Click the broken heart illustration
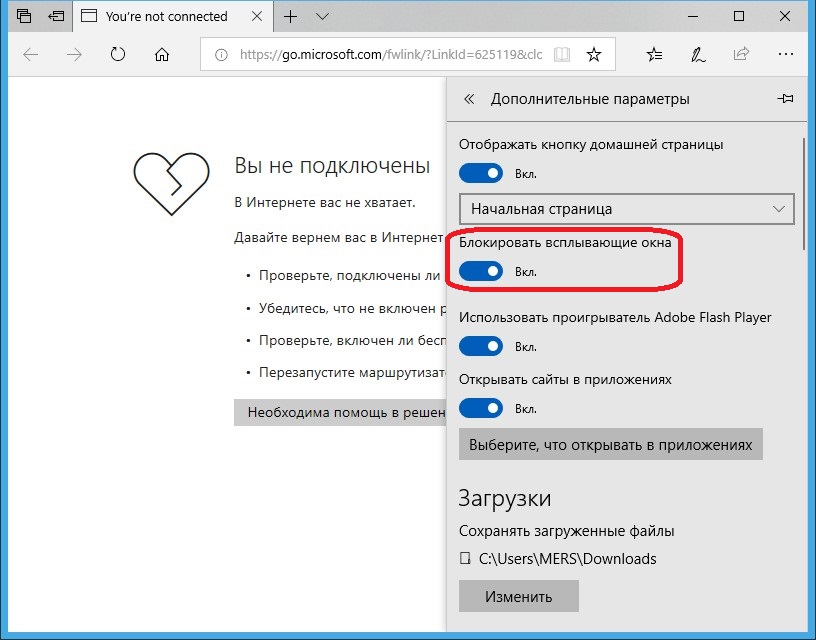 point(172,184)
